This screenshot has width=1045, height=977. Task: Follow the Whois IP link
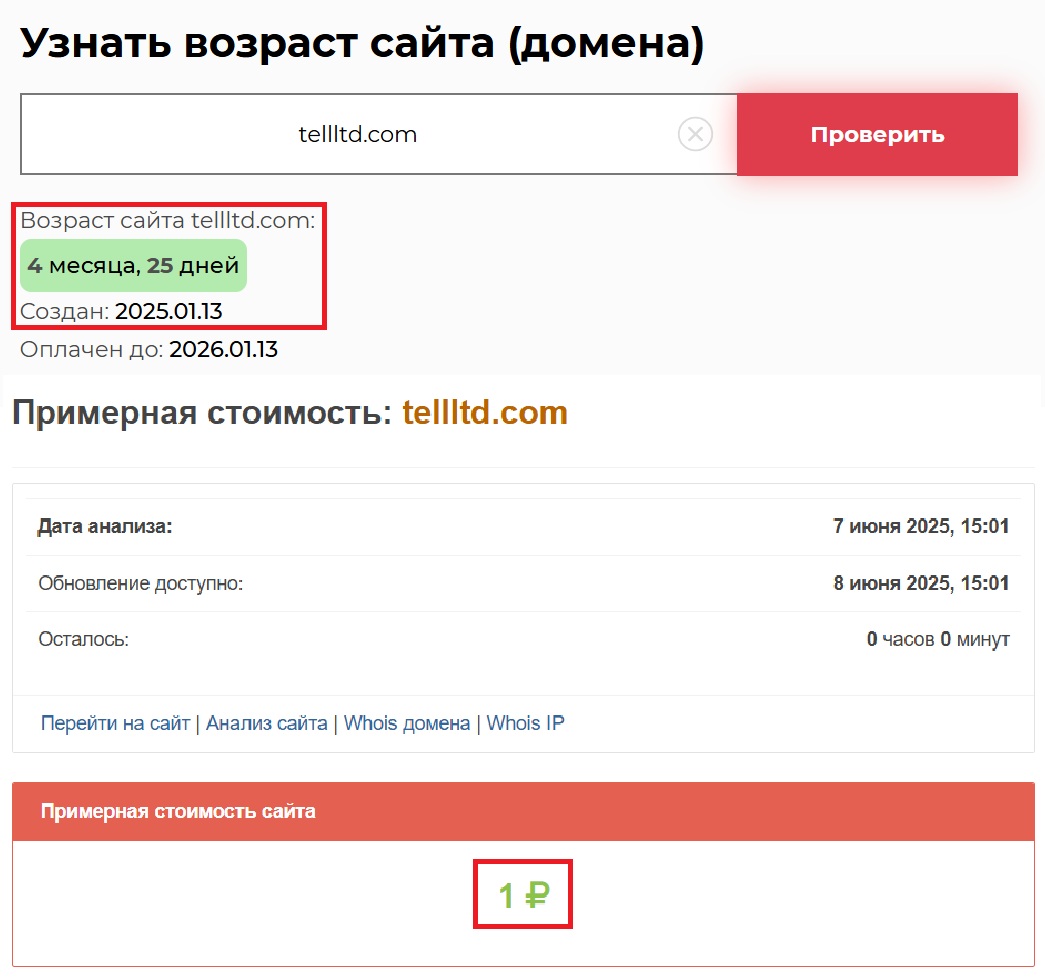tap(525, 723)
